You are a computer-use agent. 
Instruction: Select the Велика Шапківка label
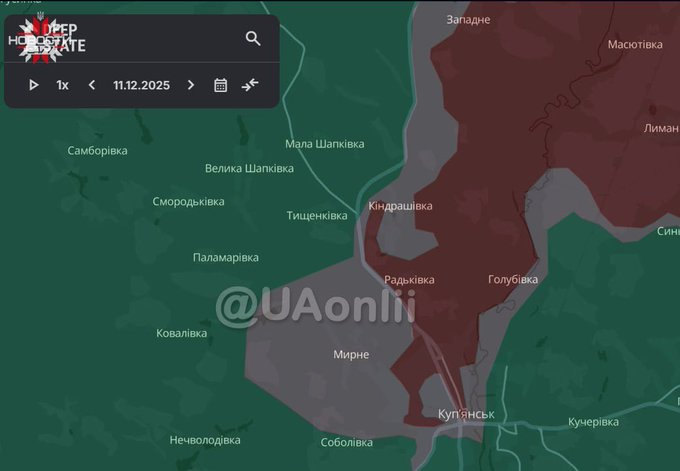pyautogui.click(x=249, y=168)
